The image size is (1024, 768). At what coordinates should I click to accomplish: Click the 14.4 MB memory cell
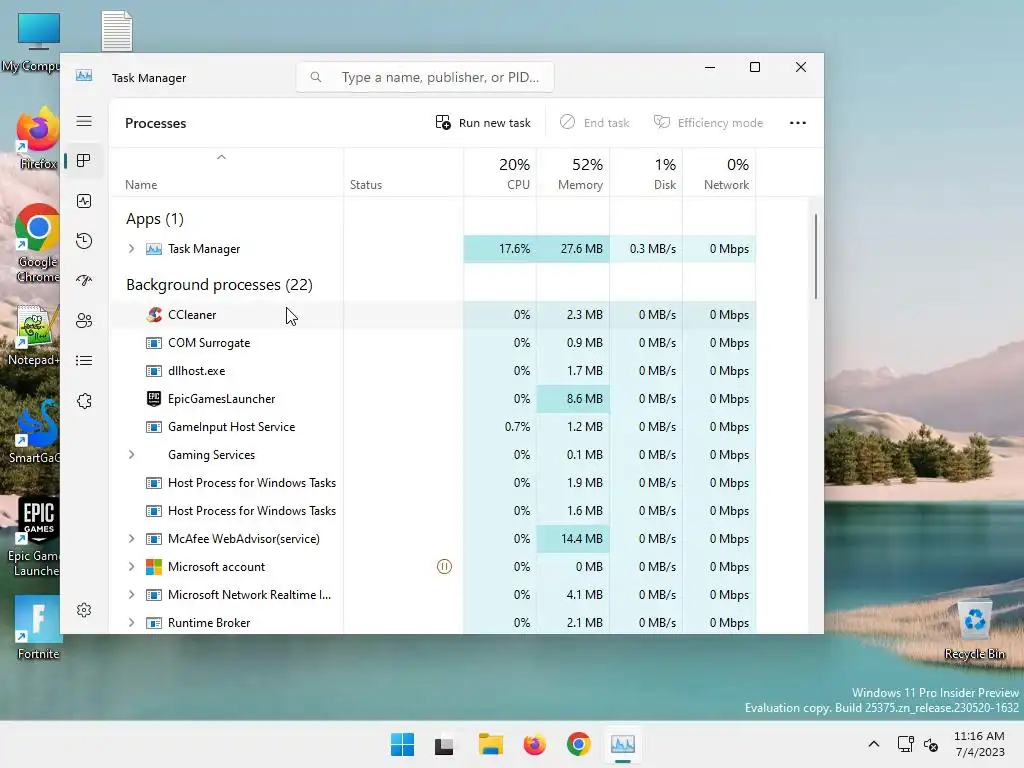tap(573, 539)
